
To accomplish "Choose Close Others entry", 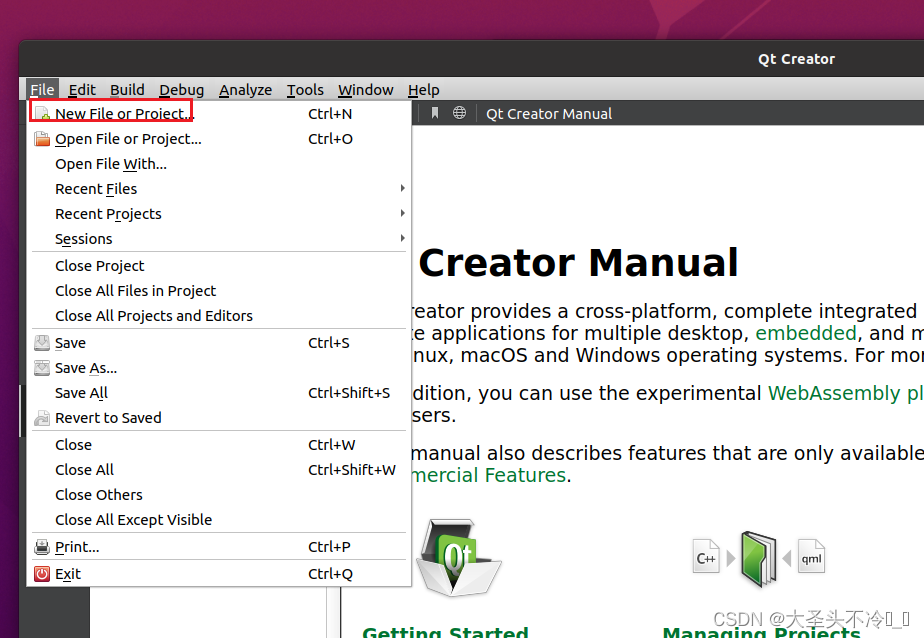I will tap(219, 495).
